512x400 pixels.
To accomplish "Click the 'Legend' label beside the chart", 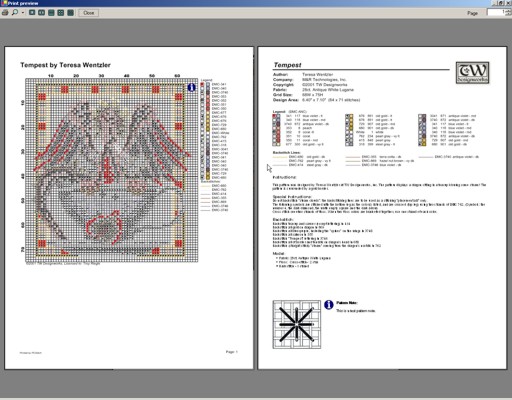I will 206,80.
